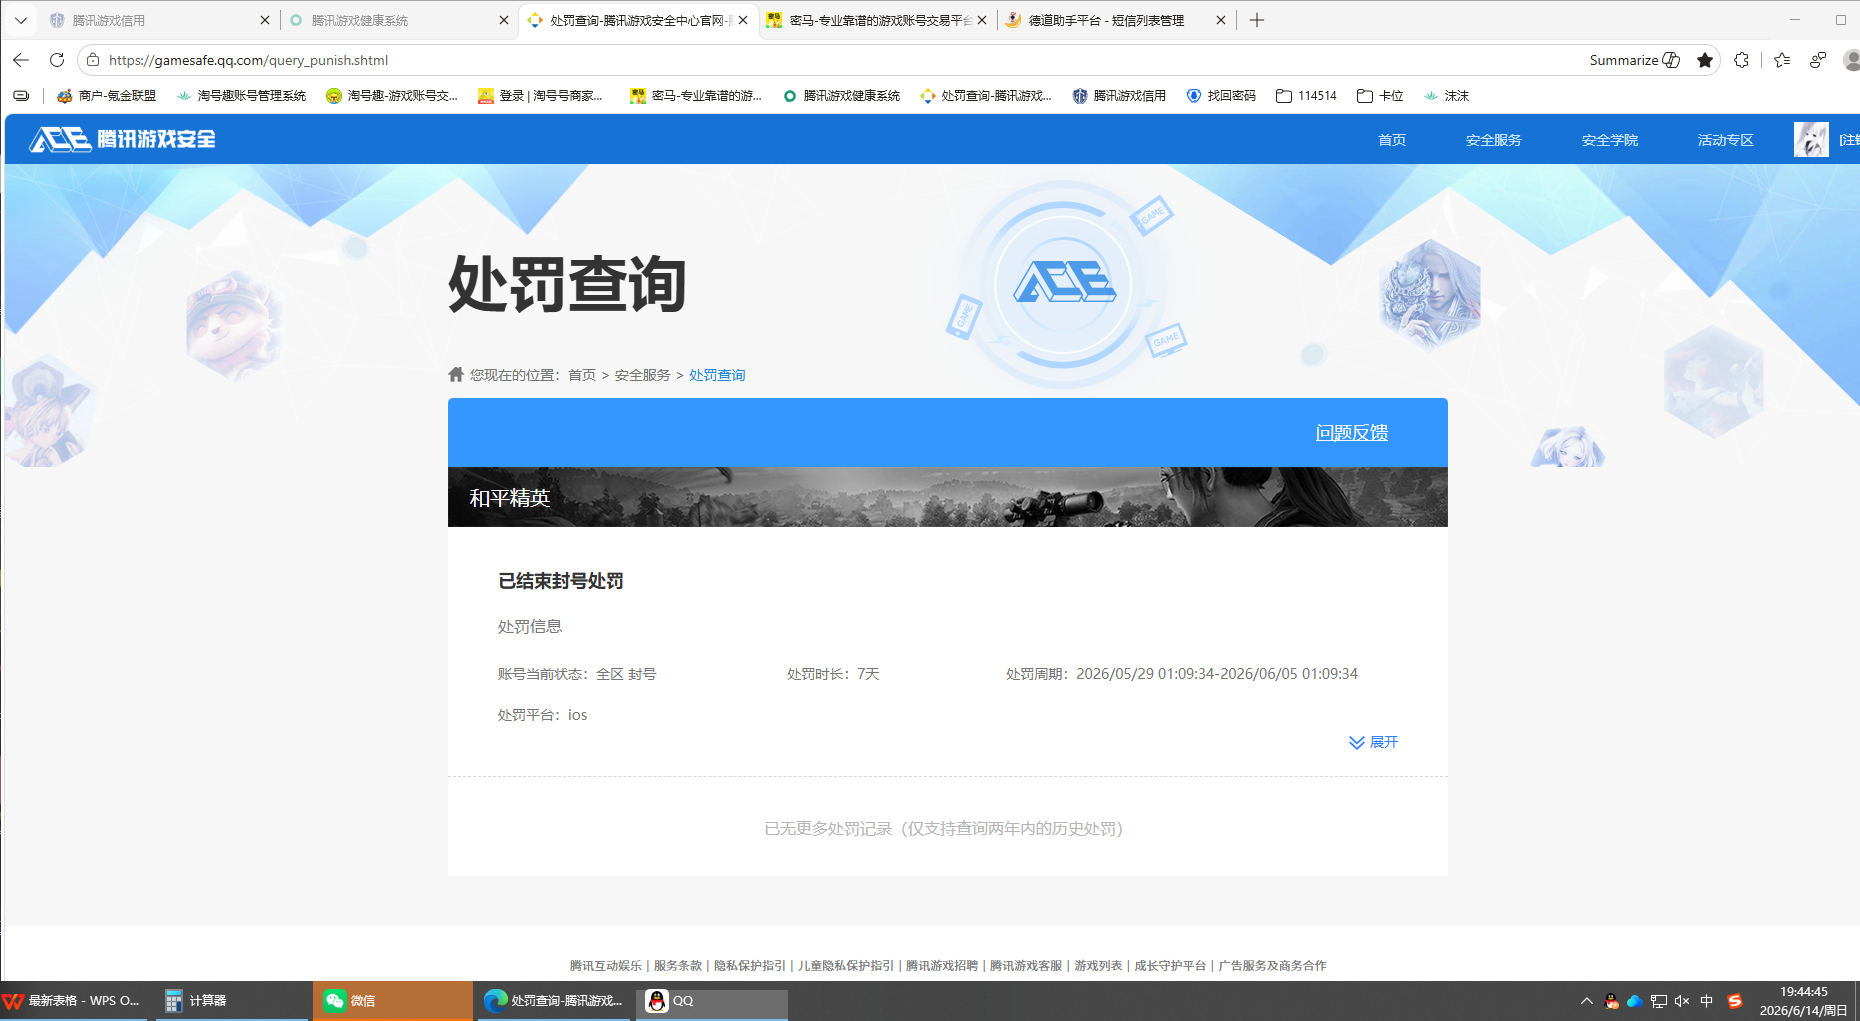Open 安全学院 navigation menu
The image size is (1860, 1021).
click(1610, 140)
